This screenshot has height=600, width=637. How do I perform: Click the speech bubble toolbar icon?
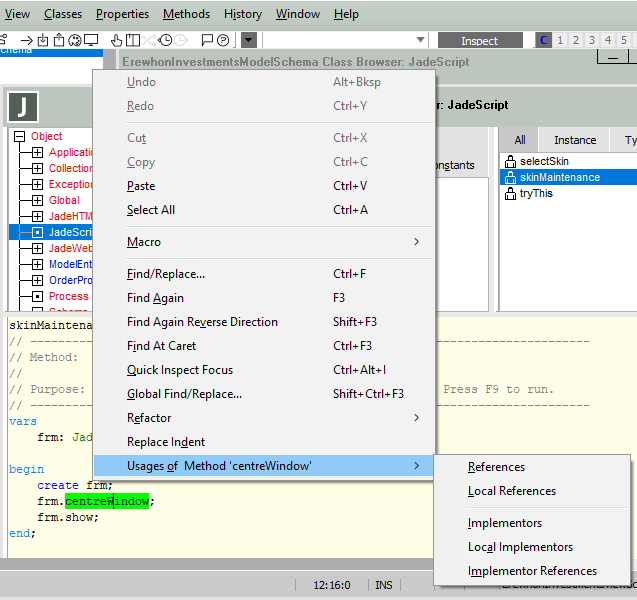(206, 40)
